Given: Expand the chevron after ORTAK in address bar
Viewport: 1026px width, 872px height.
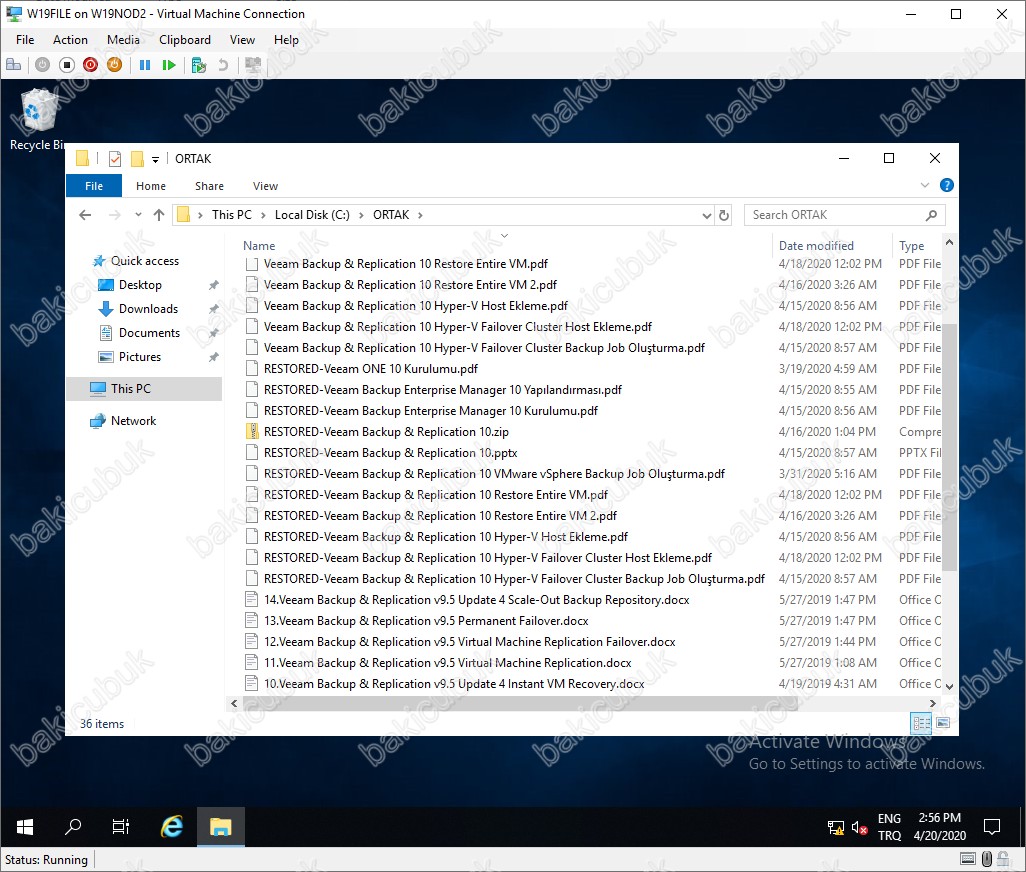Looking at the screenshot, I should coord(420,215).
